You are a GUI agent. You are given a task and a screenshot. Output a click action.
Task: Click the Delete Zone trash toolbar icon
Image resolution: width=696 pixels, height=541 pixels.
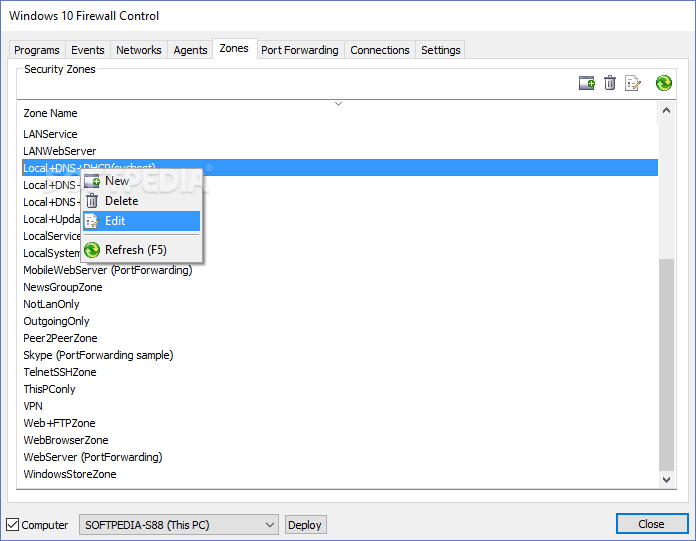(610, 83)
